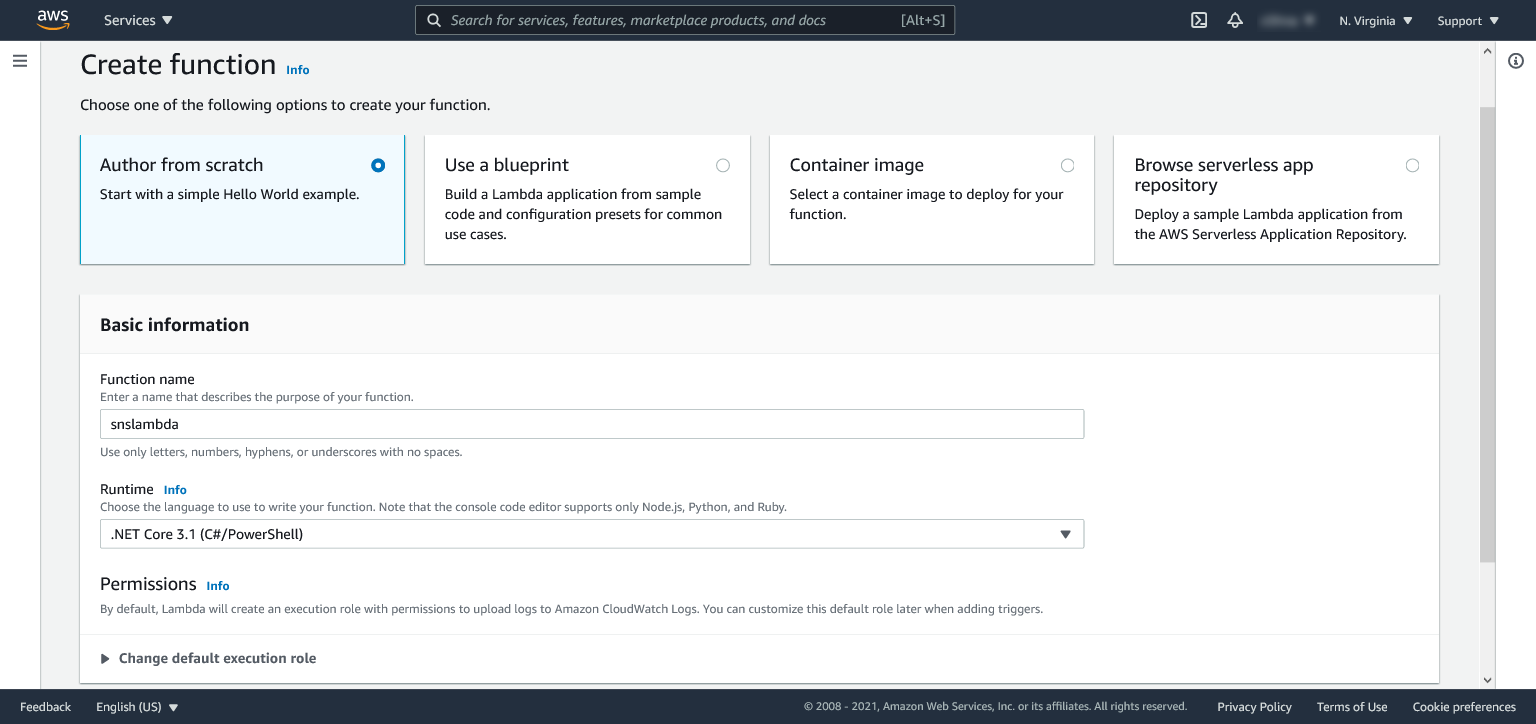Click the Info link beside Permissions

(x=218, y=586)
